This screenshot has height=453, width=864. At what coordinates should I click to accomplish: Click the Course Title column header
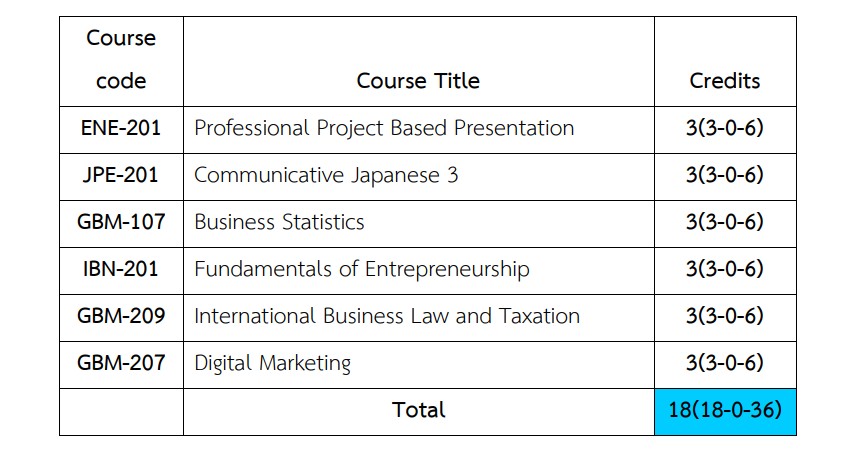(418, 81)
